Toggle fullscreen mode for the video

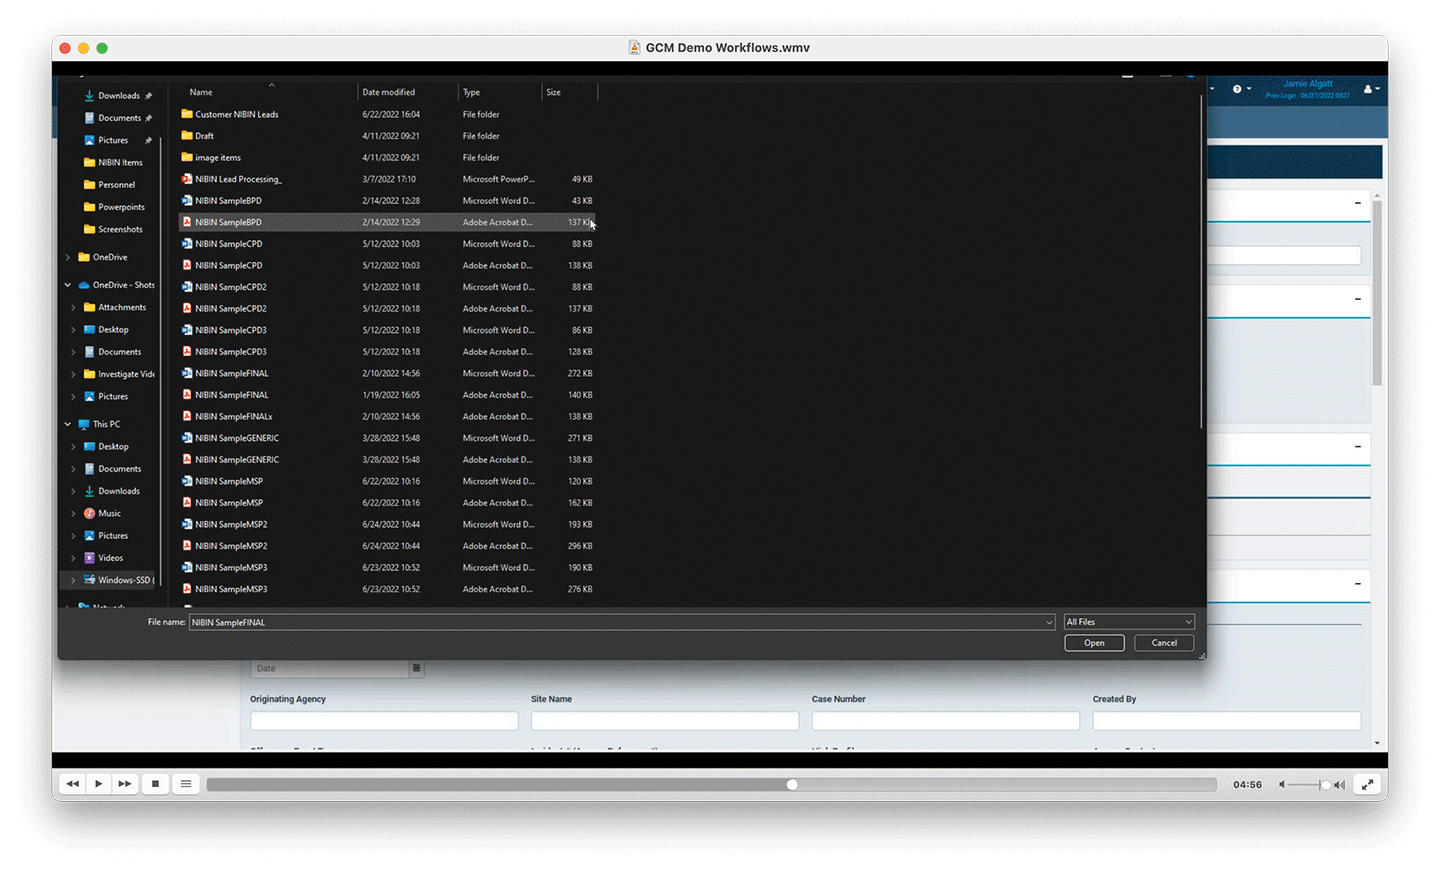pyautogui.click(x=1367, y=785)
